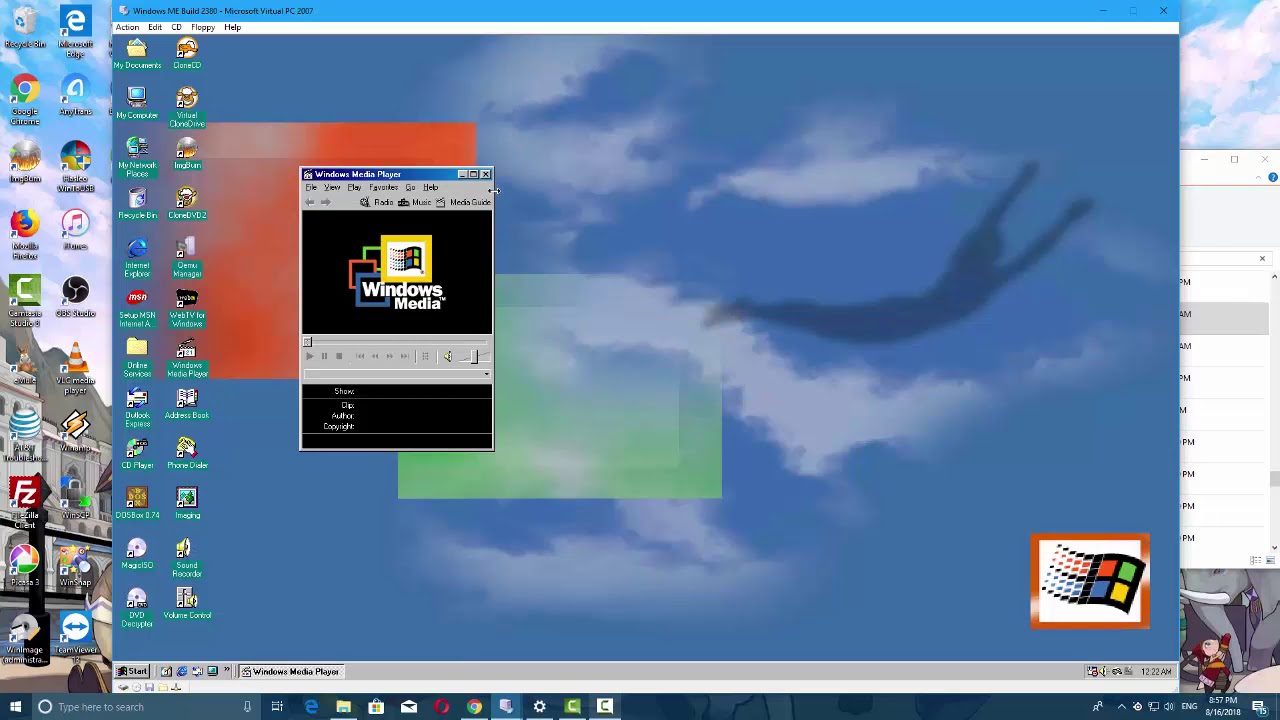Open the Online Services folder icon
Viewport: 1280px width, 720px height.
point(137,357)
